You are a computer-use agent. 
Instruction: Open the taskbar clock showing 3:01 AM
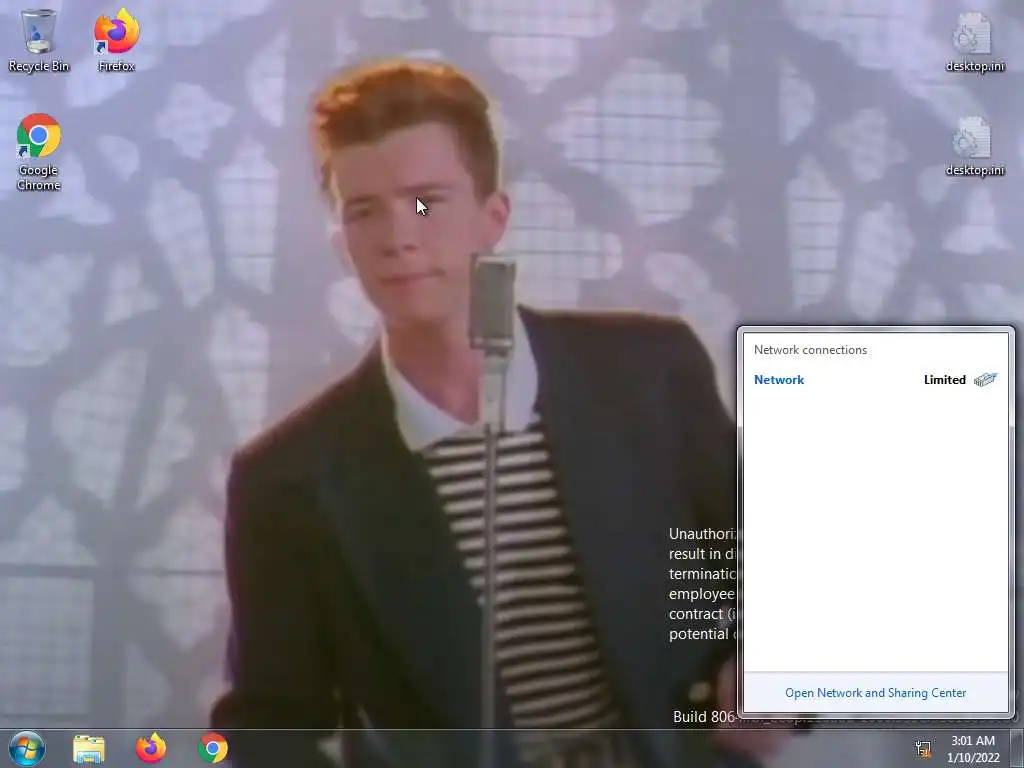tap(973, 749)
